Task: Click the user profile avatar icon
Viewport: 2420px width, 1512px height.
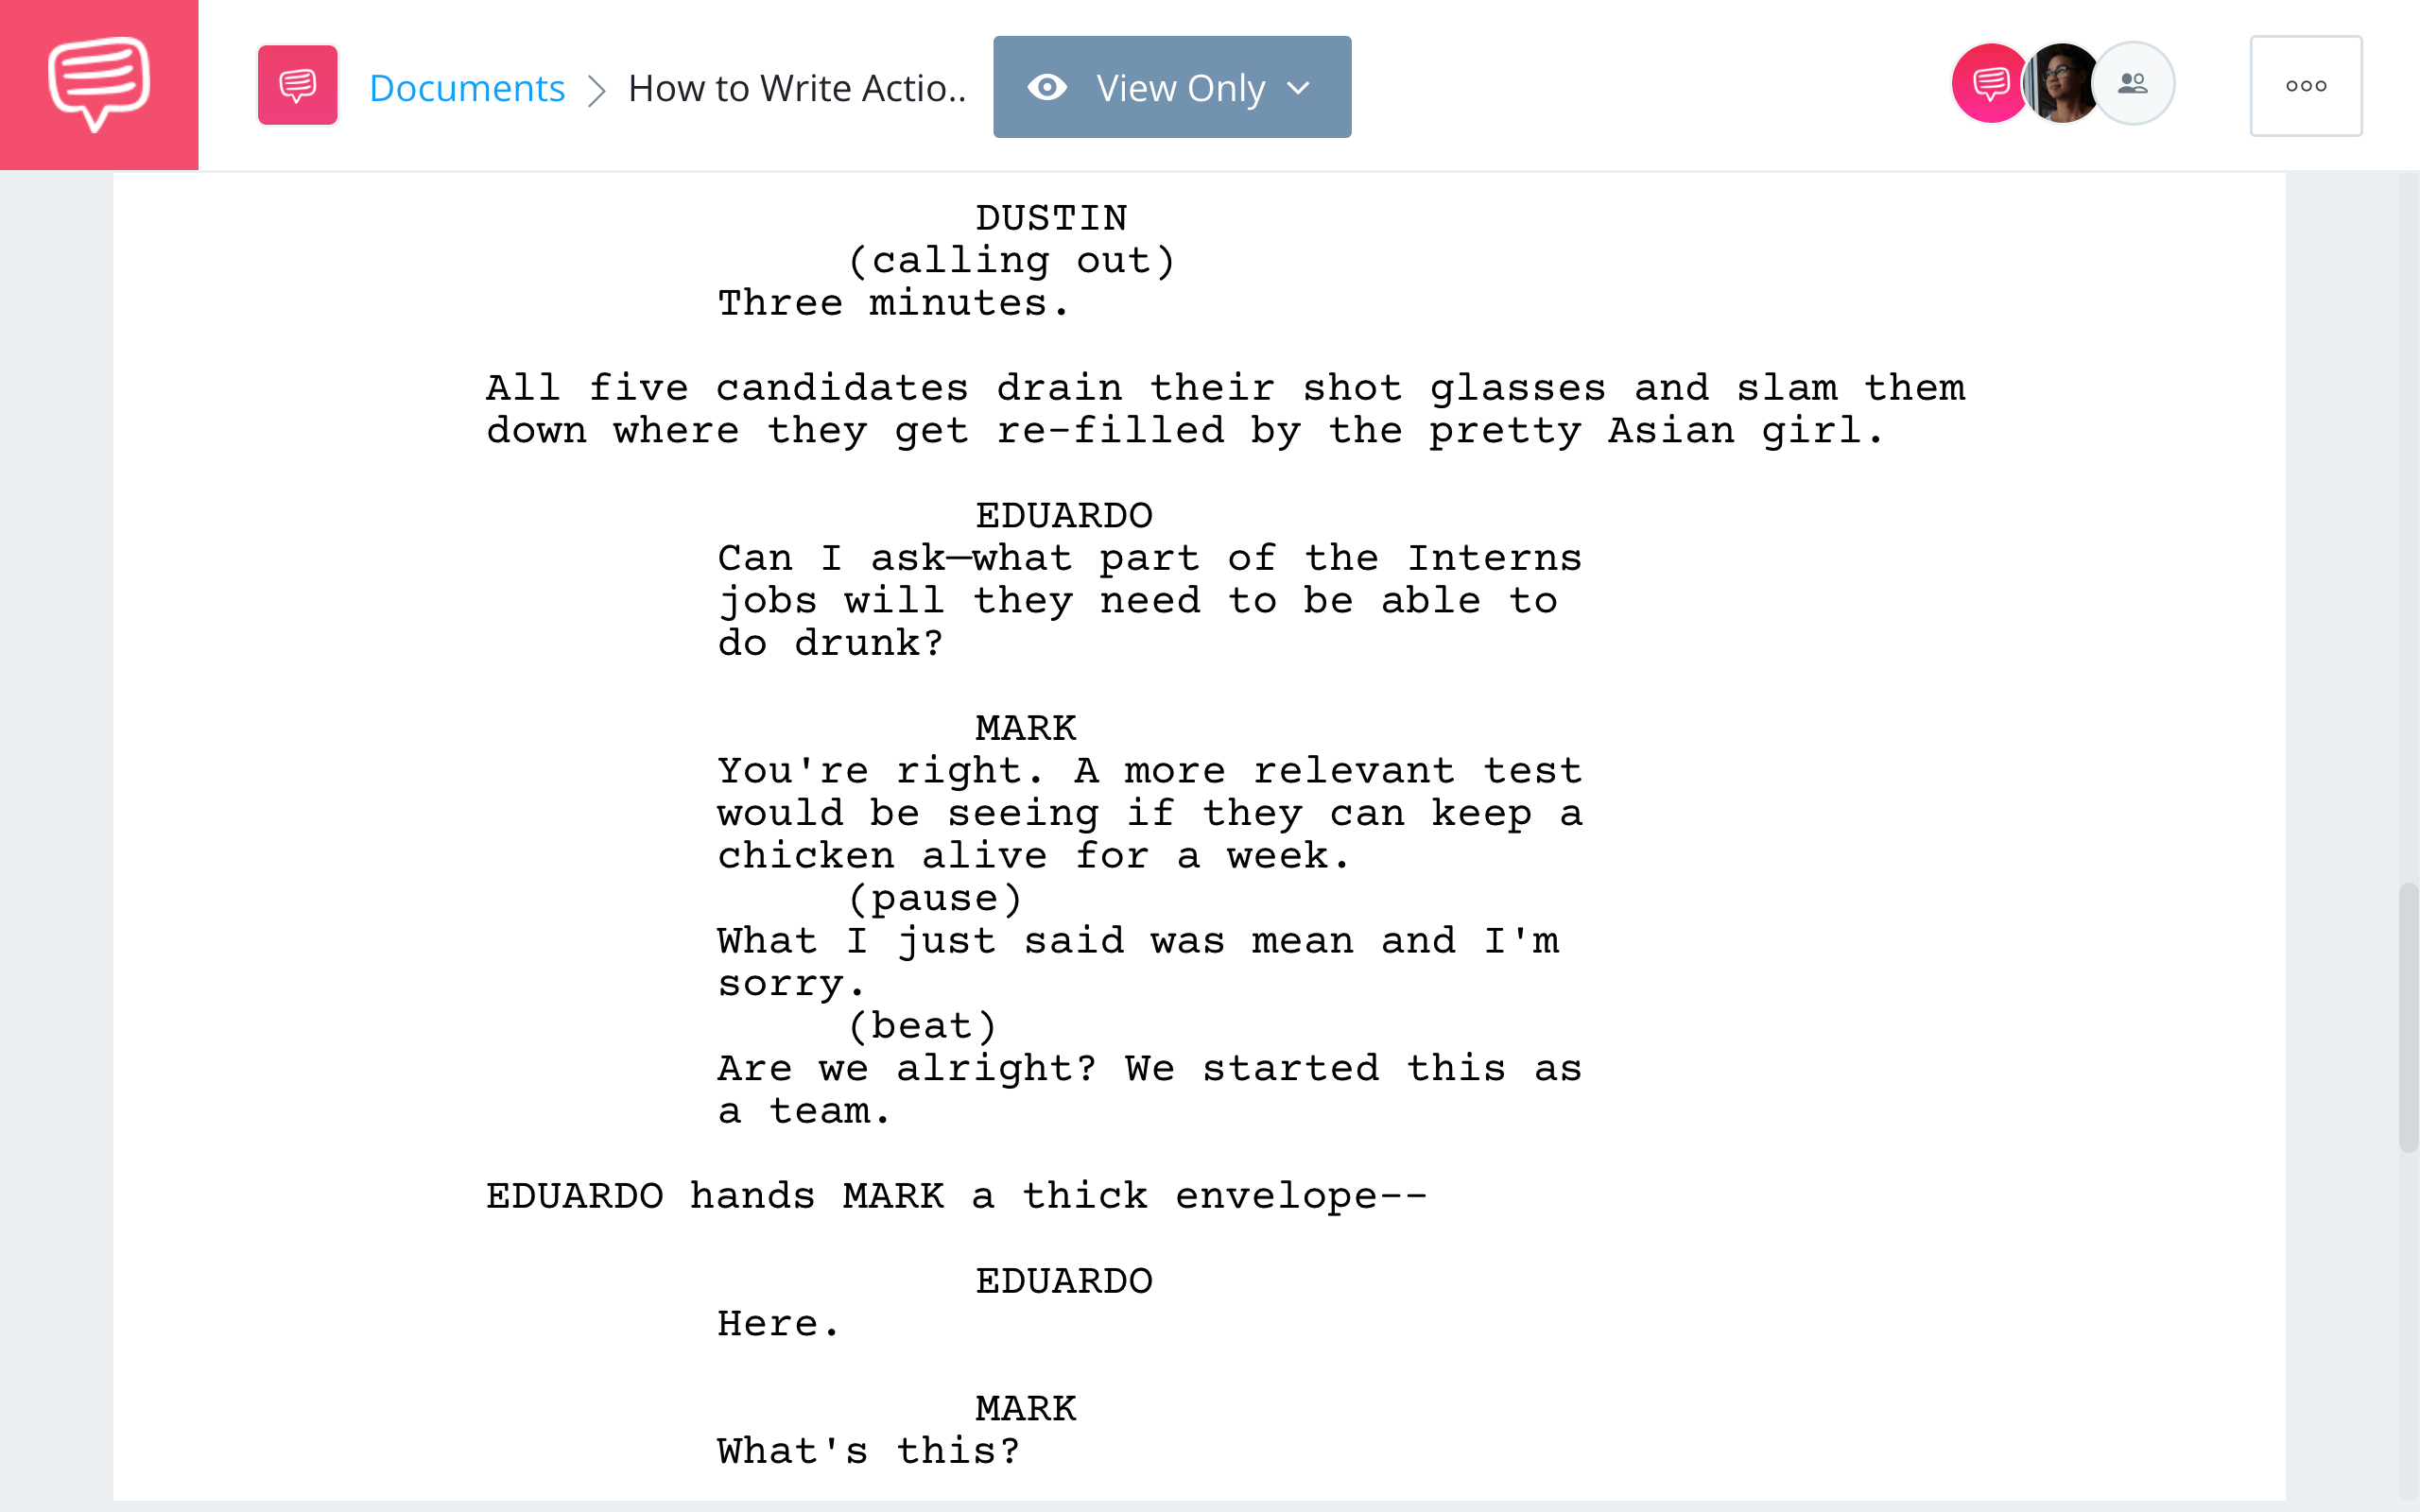Action: [x=2059, y=83]
